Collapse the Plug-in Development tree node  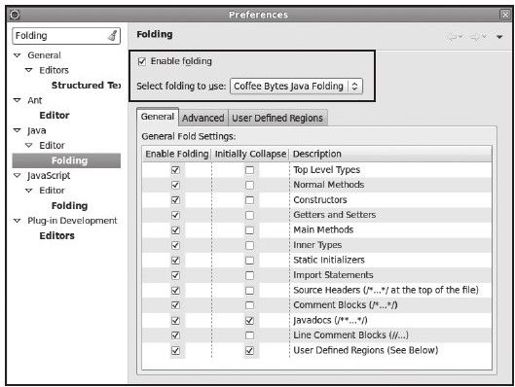17,221
